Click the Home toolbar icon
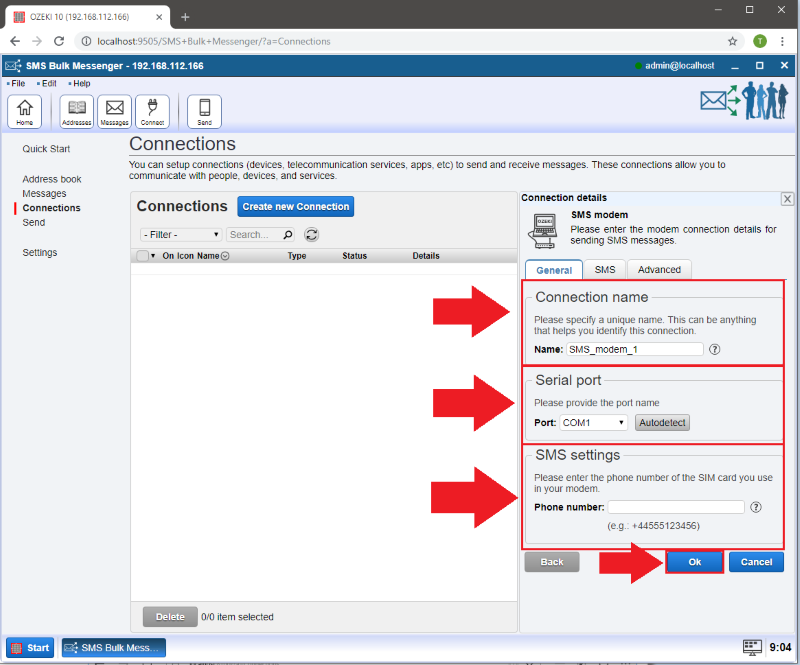 [24, 111]
